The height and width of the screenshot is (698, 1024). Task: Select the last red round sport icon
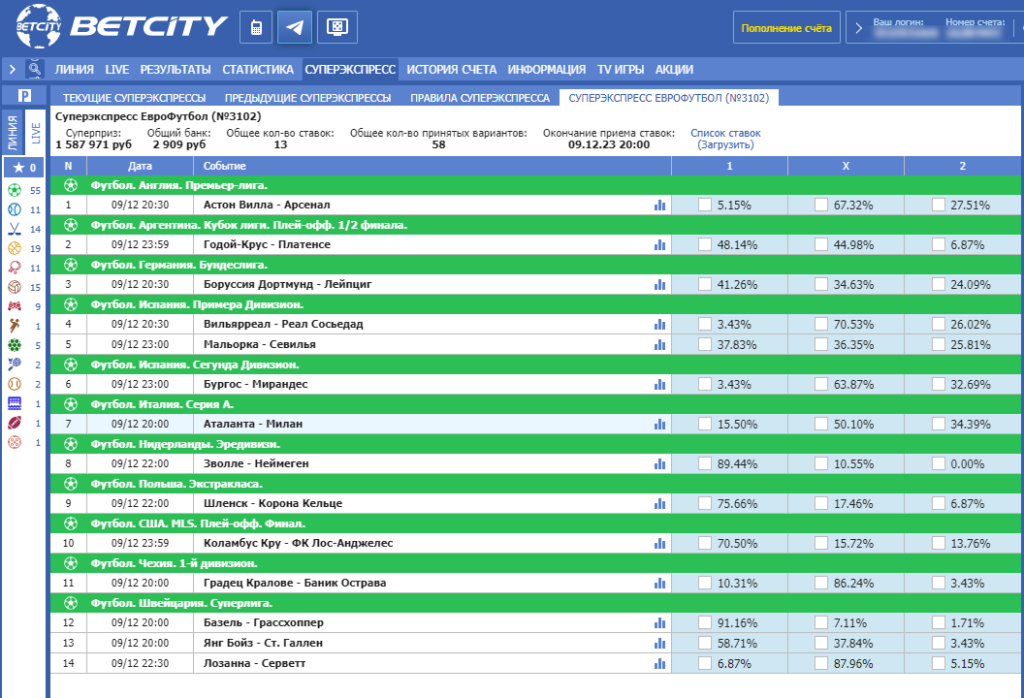coord(14,442)
